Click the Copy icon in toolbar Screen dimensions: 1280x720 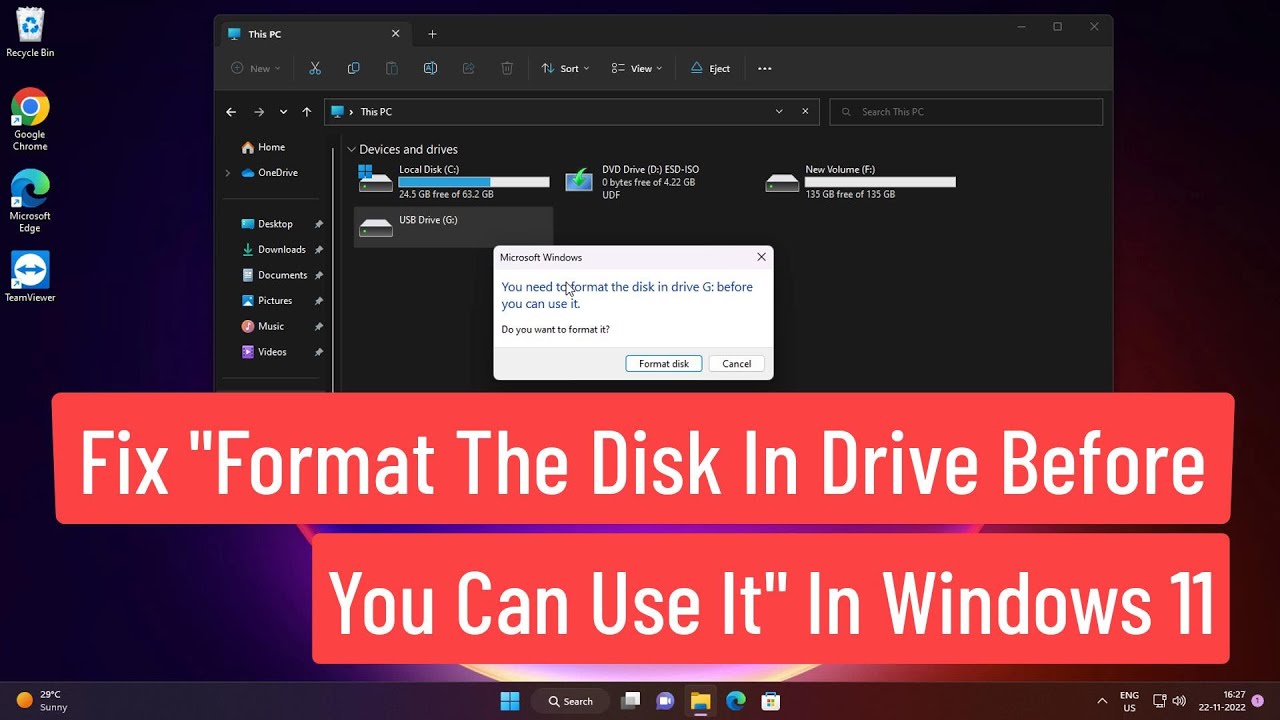(353, 68)
